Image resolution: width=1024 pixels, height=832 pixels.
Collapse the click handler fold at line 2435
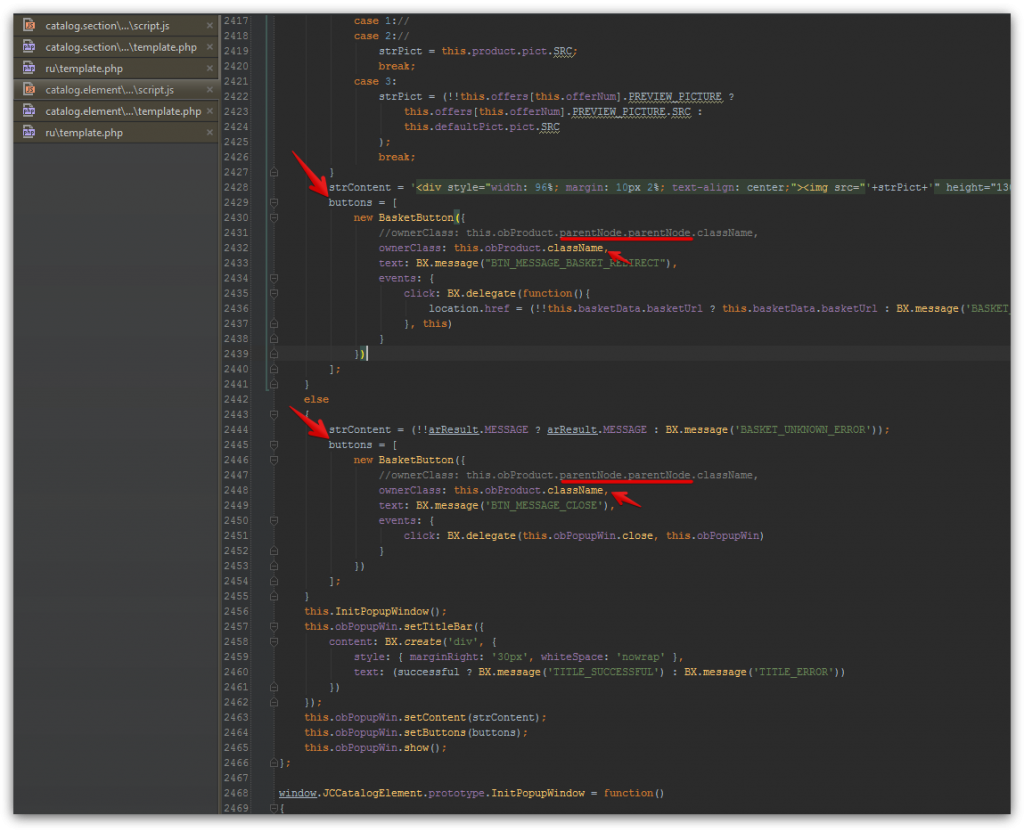tap(274, 293)
